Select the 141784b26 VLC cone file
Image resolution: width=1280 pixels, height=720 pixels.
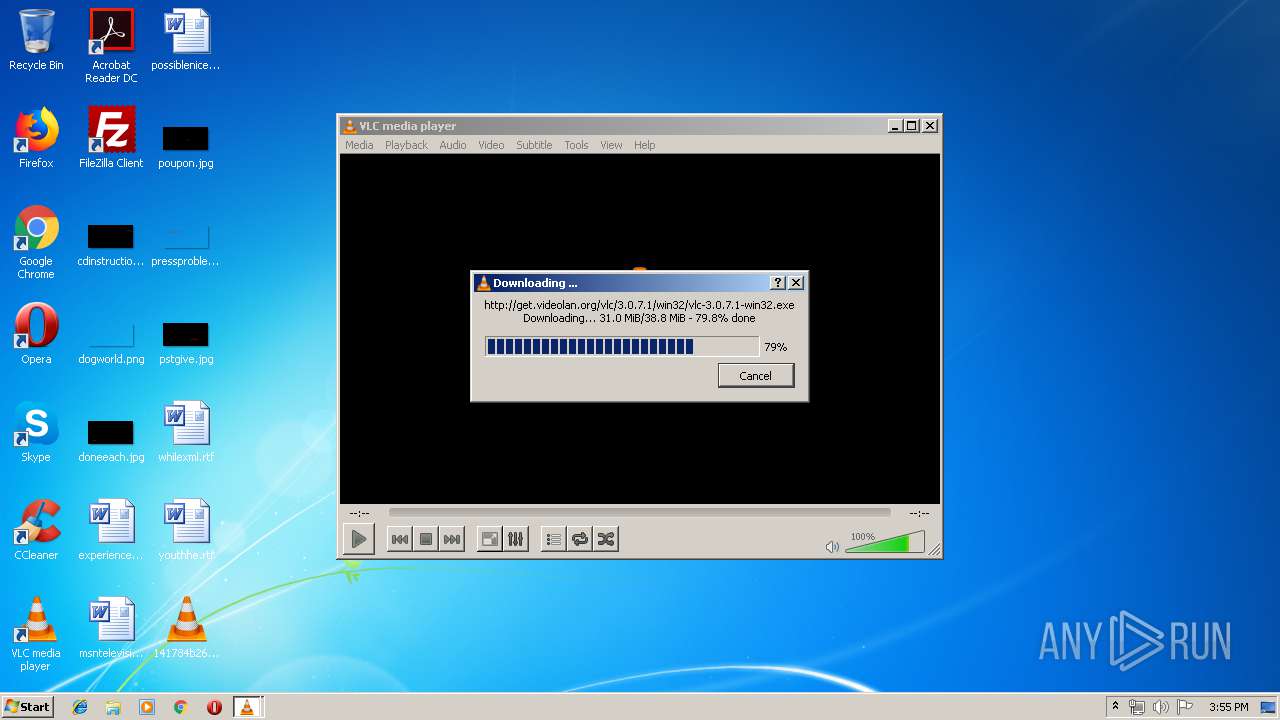tap(186, 628)
